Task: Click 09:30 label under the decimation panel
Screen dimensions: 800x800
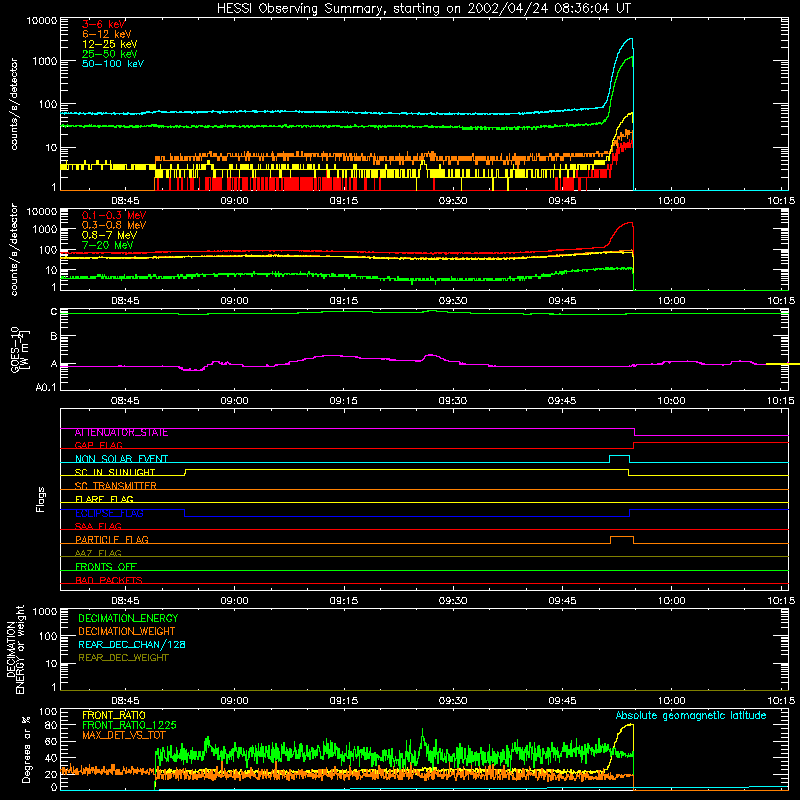Action: click(x=453, y=701)
